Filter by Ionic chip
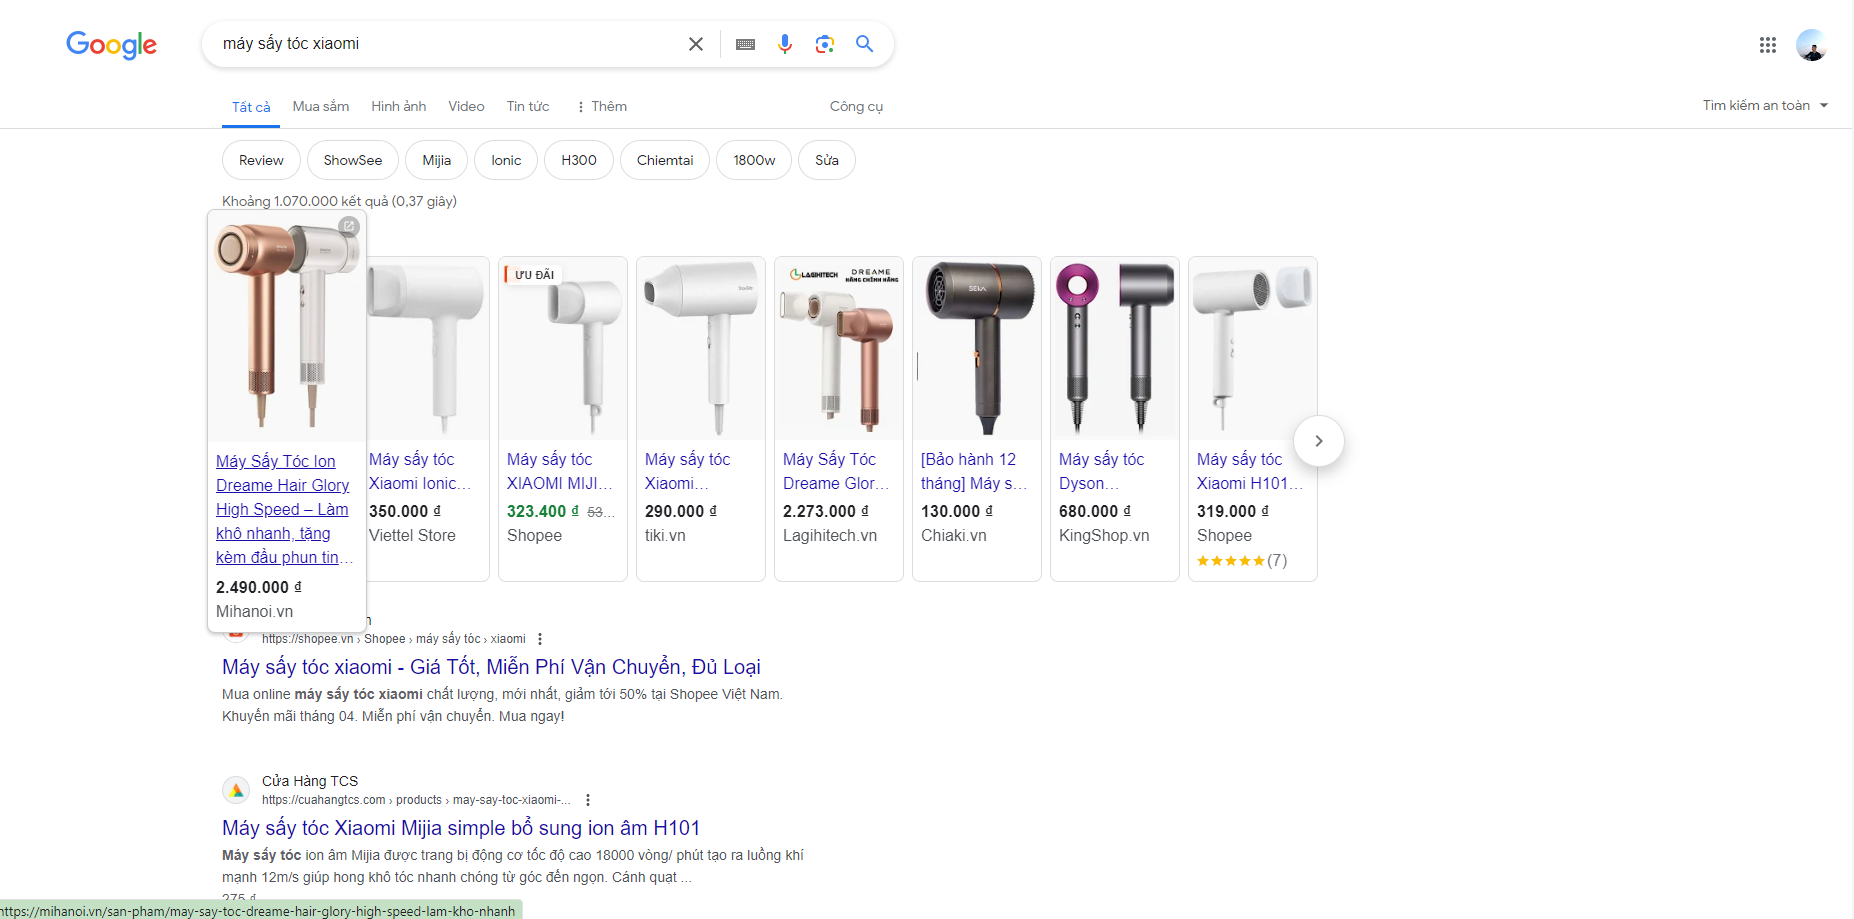The width and height of the screenshot is (1854, 919). (x=506, y=160)
